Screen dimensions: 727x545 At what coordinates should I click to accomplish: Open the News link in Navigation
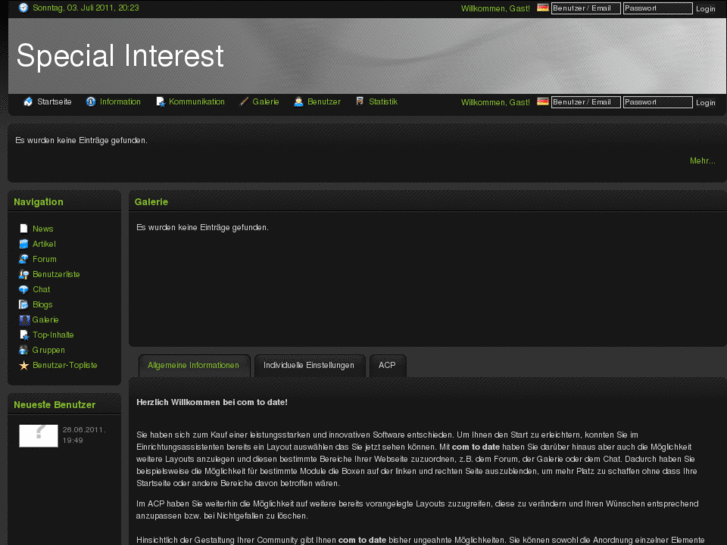[43, 229]
